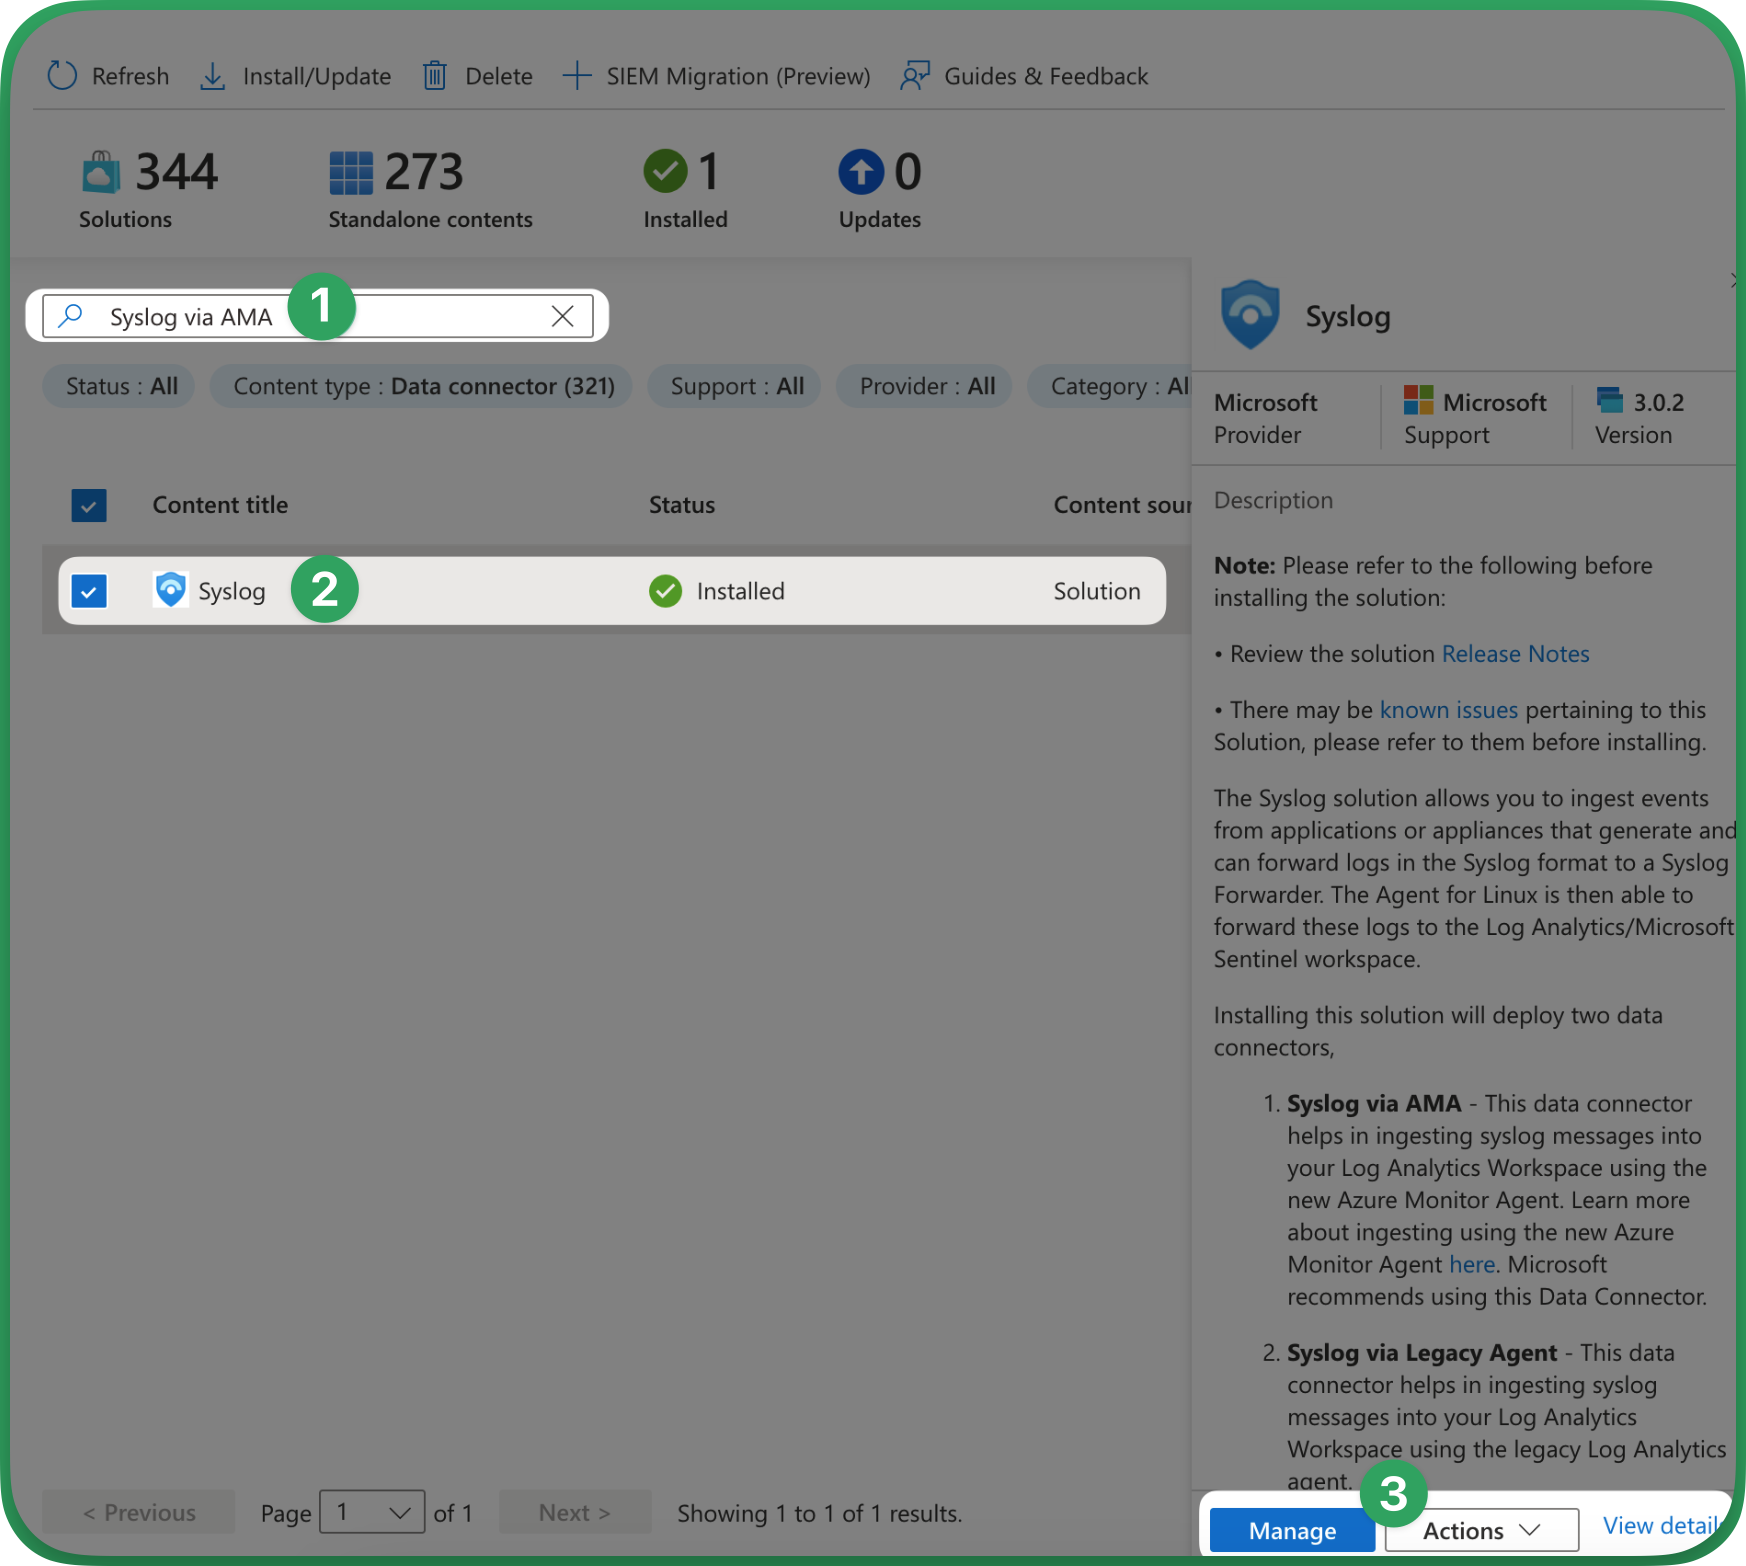Click the Install/Update download icon
The height and width of the screenshot is (1566, 1746).
212,76
